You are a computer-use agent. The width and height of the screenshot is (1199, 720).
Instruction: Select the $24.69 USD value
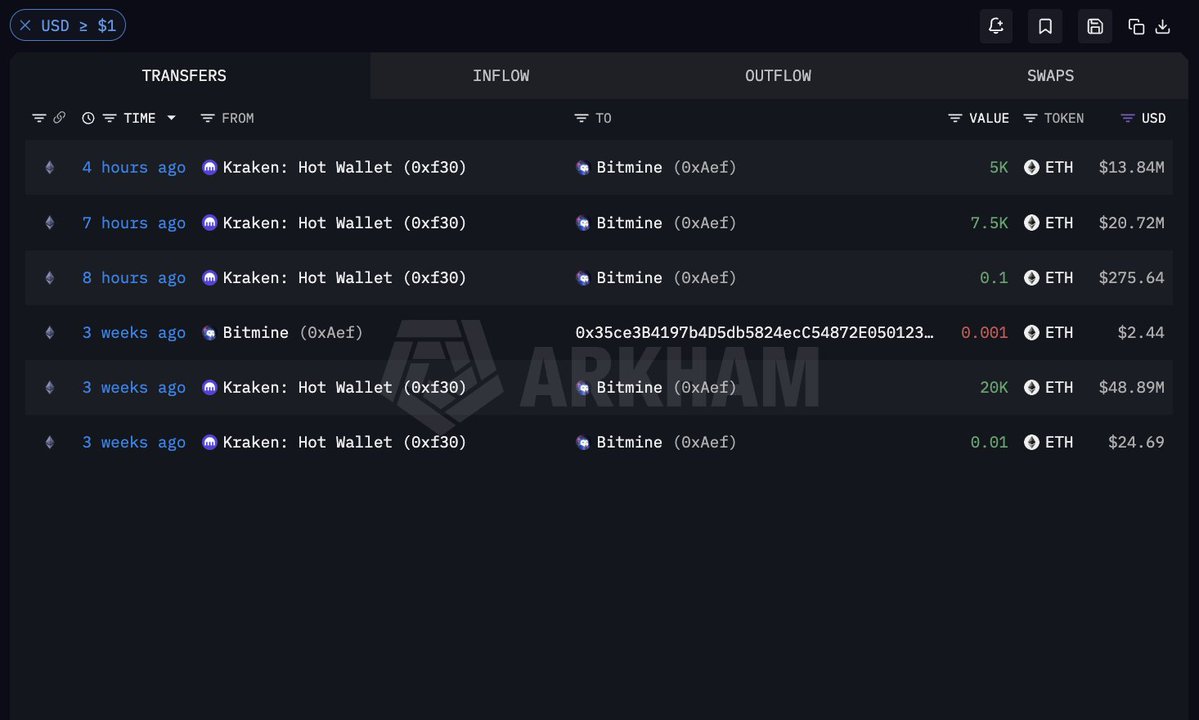coord(1136,443)
